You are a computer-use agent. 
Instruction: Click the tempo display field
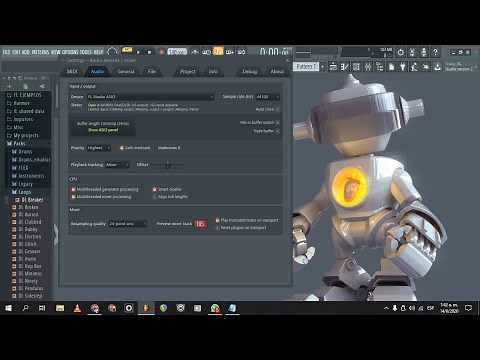pyautogui.click(x=177, y=52)
